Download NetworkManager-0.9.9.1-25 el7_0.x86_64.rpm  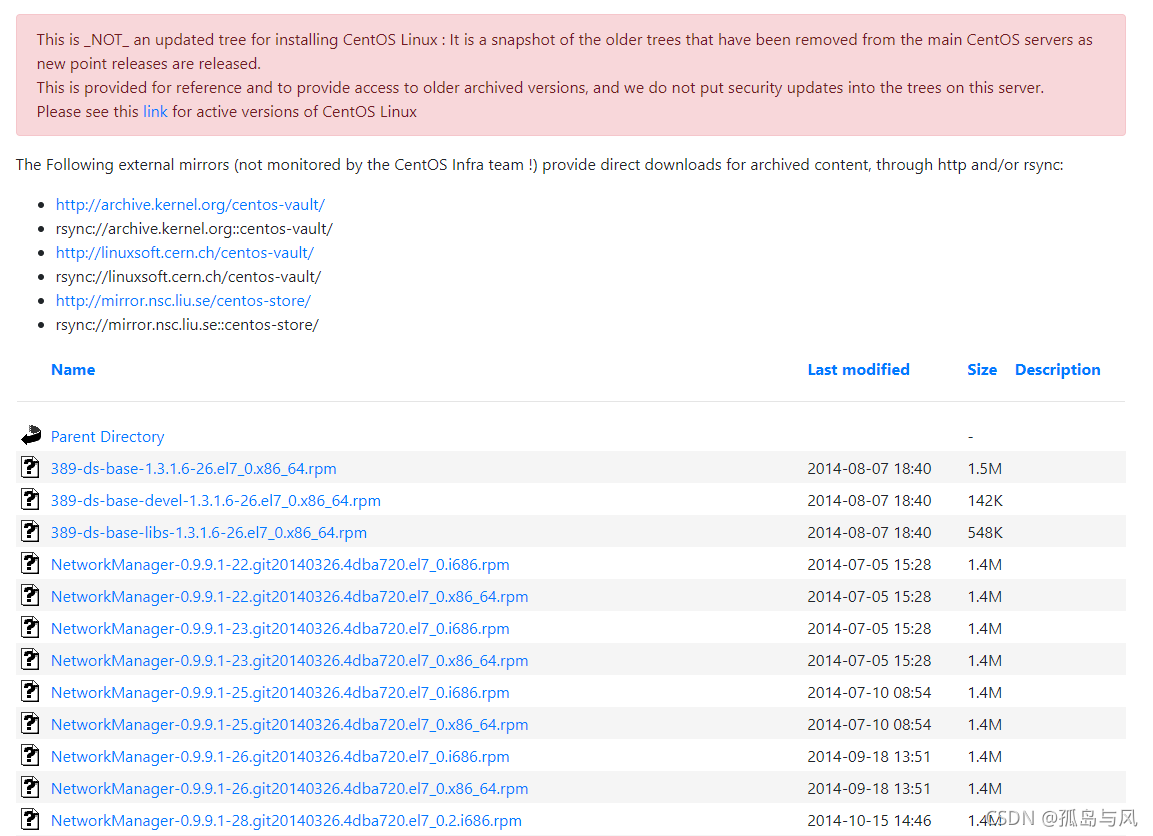[289, 724]
